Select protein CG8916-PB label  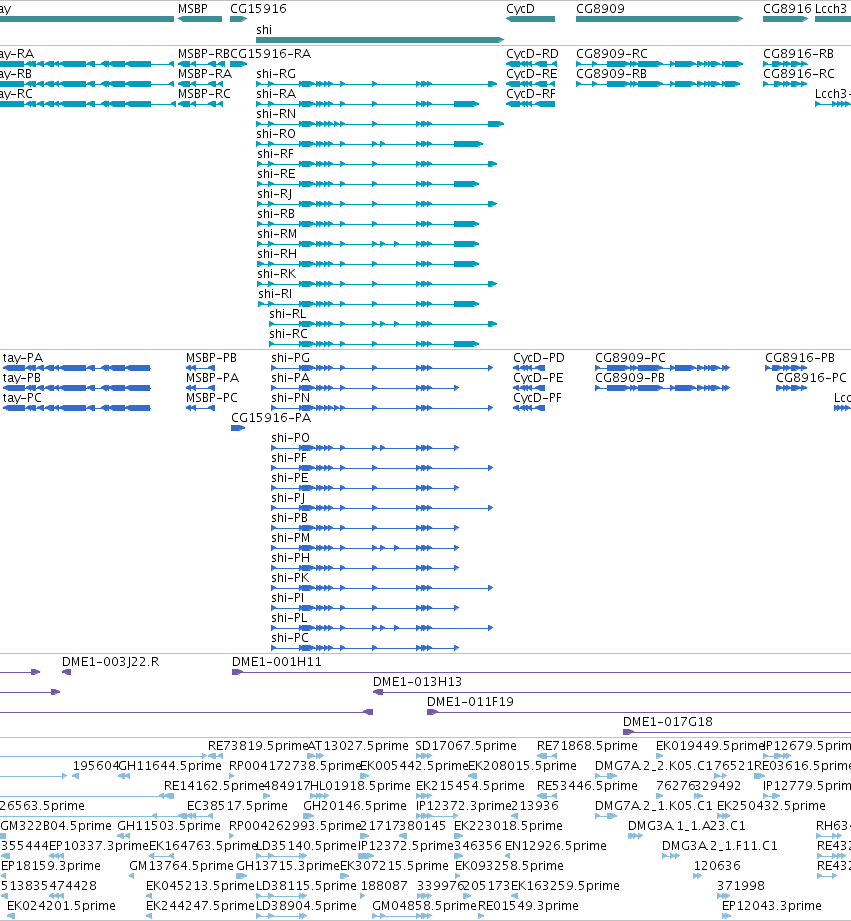click(x=800, y=358)
